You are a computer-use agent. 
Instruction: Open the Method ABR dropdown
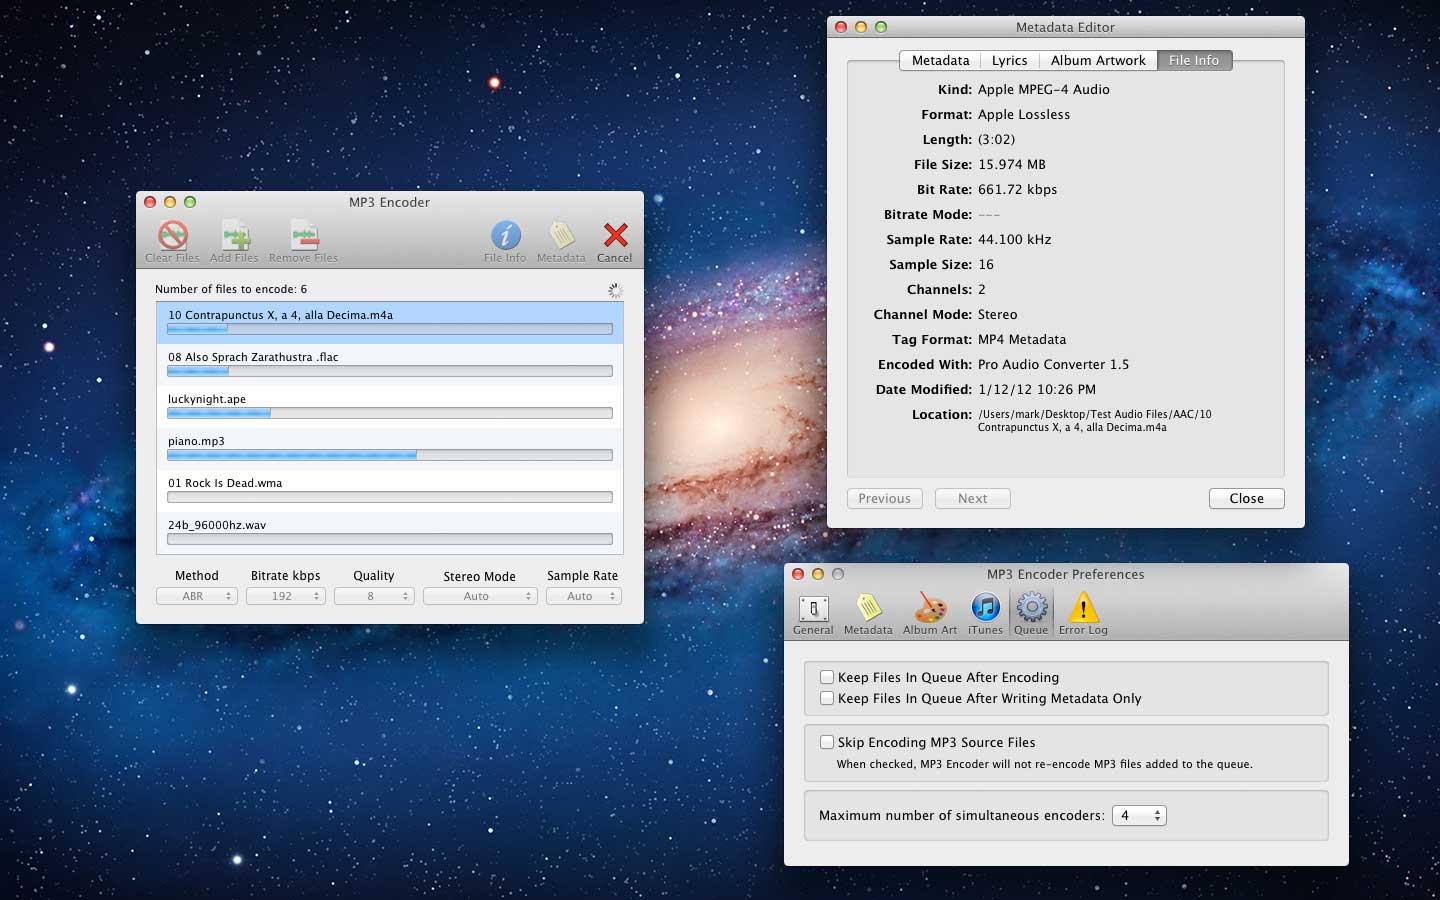tap(196, 596)
